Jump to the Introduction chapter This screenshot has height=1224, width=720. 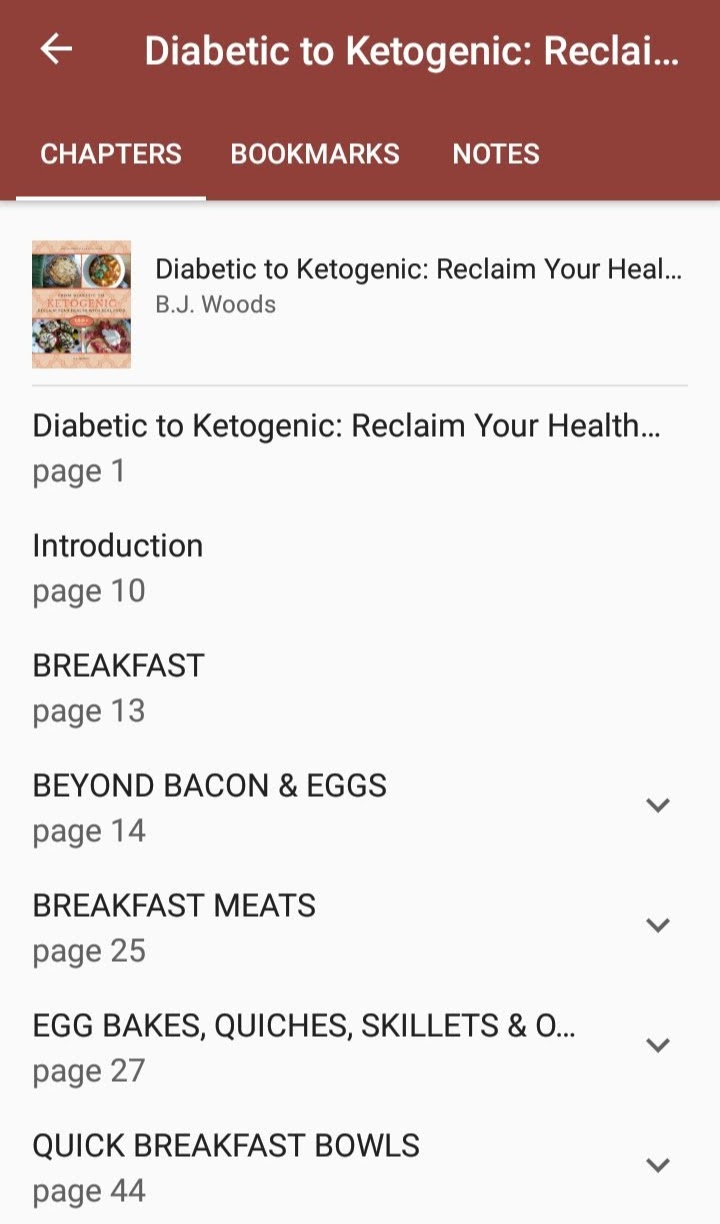(118, 546)
